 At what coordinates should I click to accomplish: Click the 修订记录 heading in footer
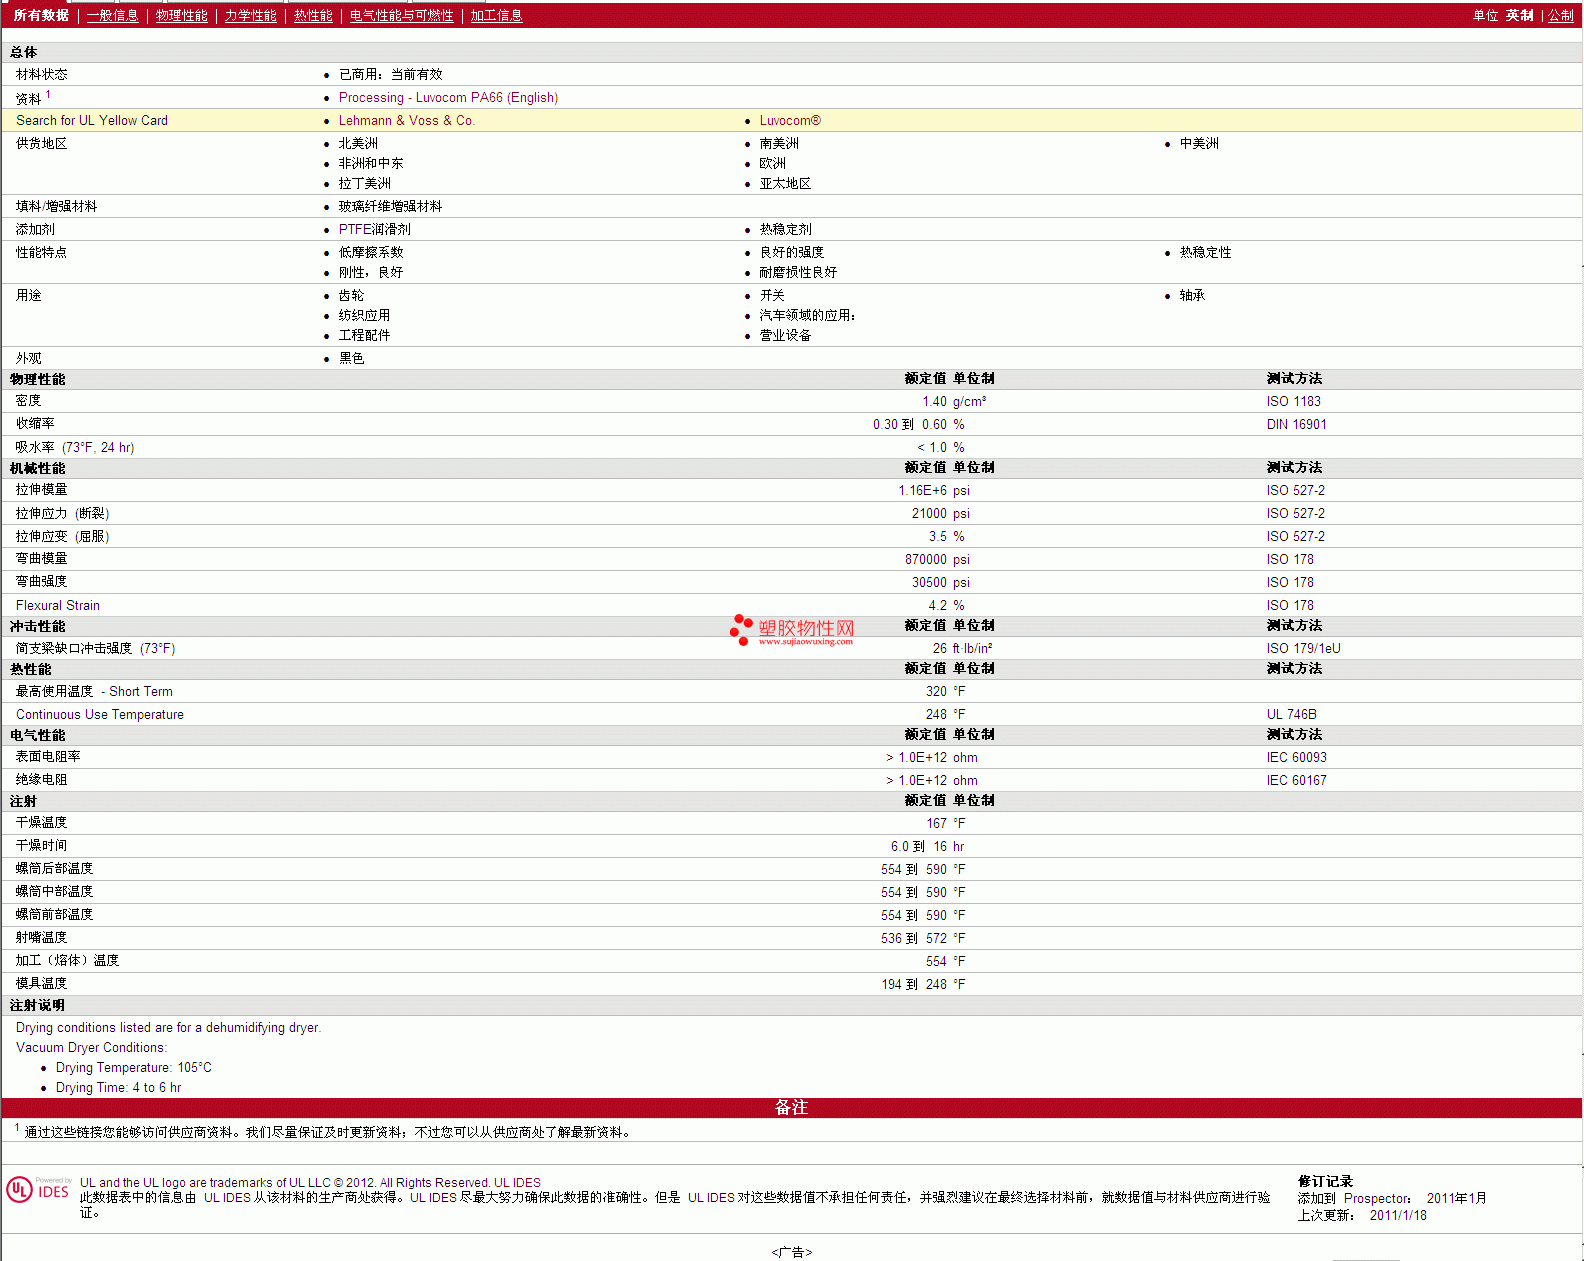pos(1325,1182)
